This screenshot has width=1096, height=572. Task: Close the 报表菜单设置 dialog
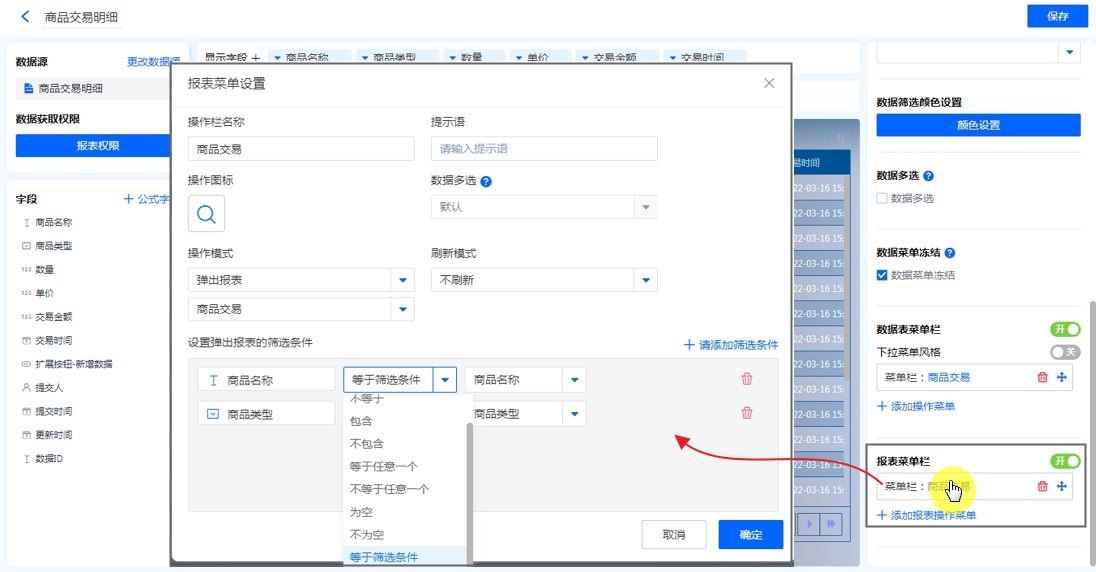pos(768,84)
